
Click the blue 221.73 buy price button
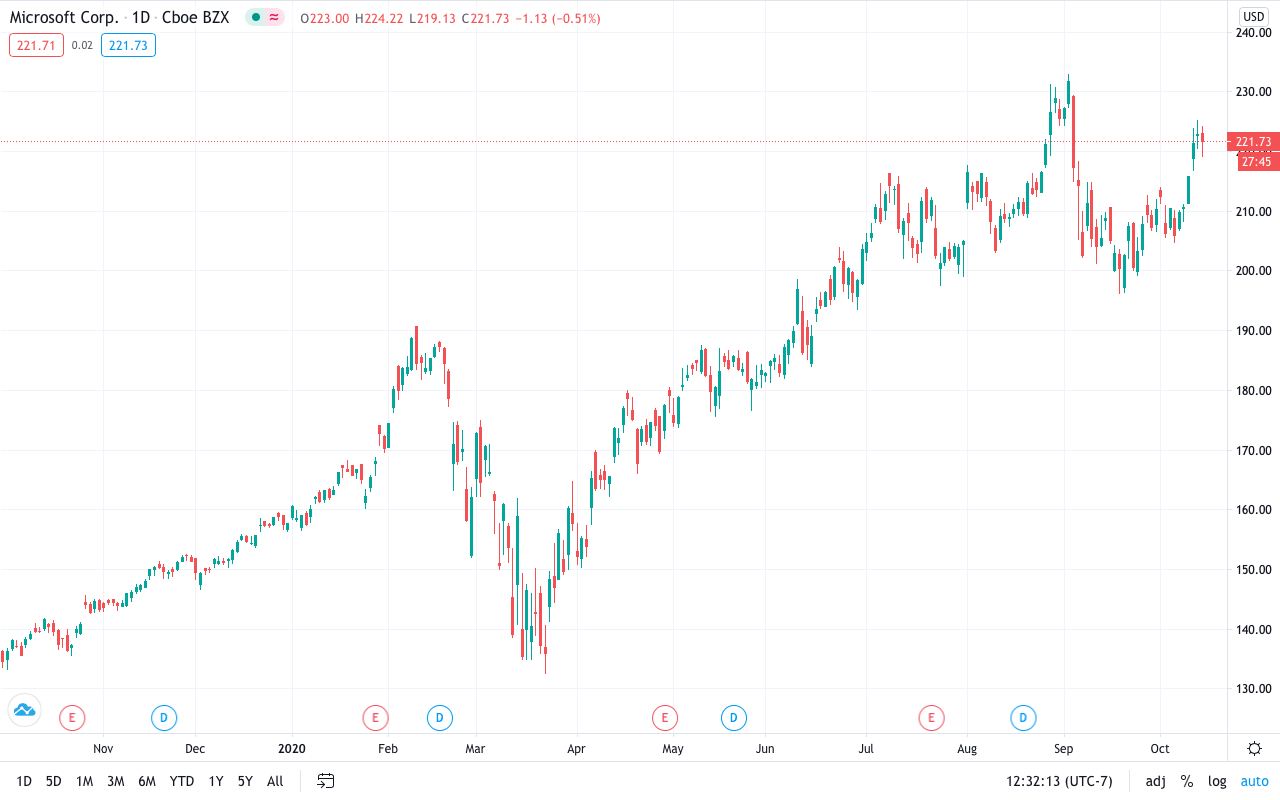click(128, 45)
